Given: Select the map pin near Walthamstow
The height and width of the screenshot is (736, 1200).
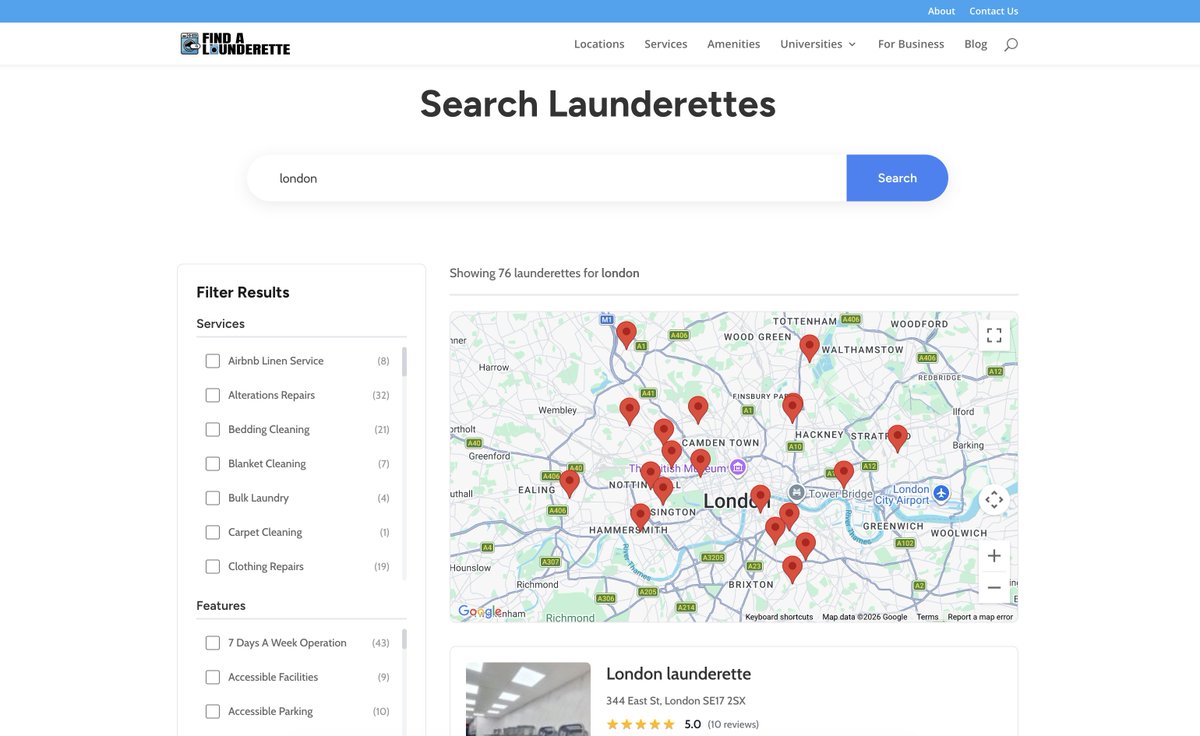Looking at the screenshot, I should tap(809, 348).
